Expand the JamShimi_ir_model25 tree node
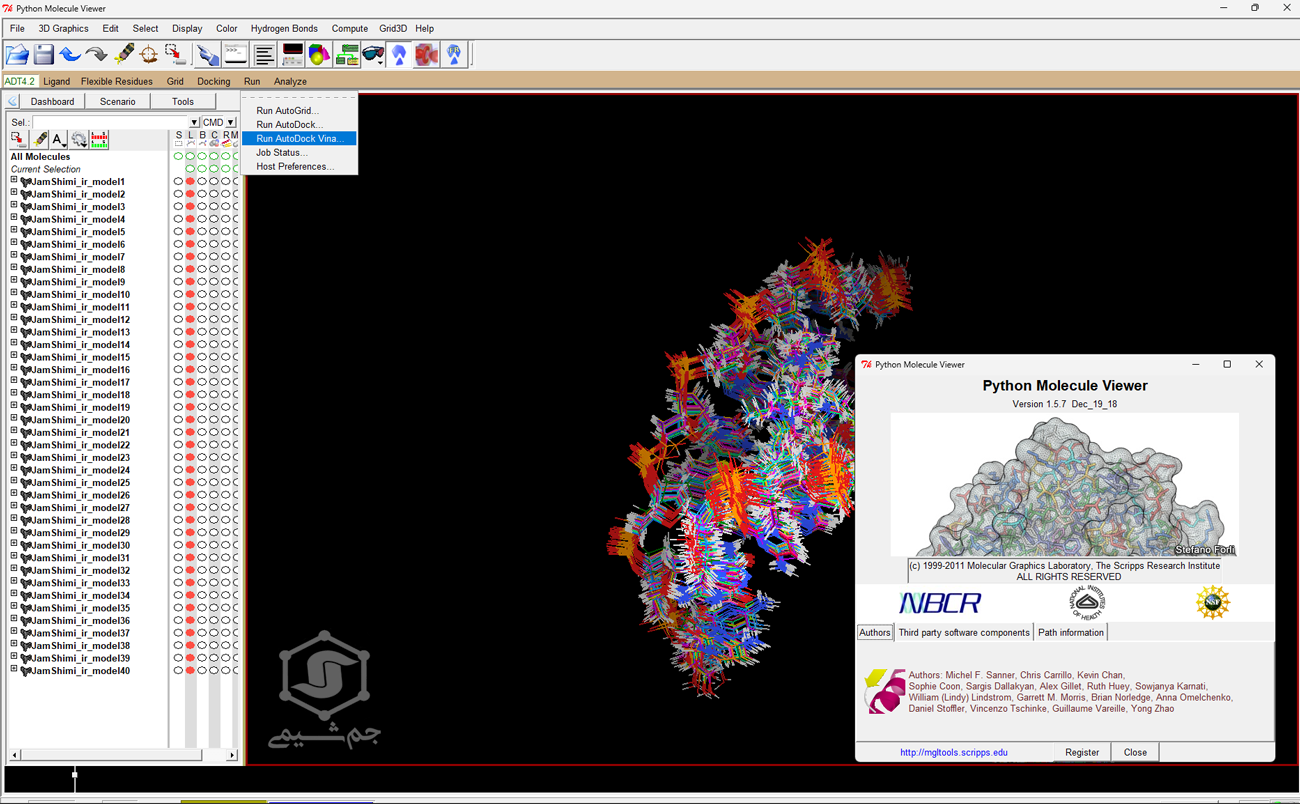 [x=14, y=482]
